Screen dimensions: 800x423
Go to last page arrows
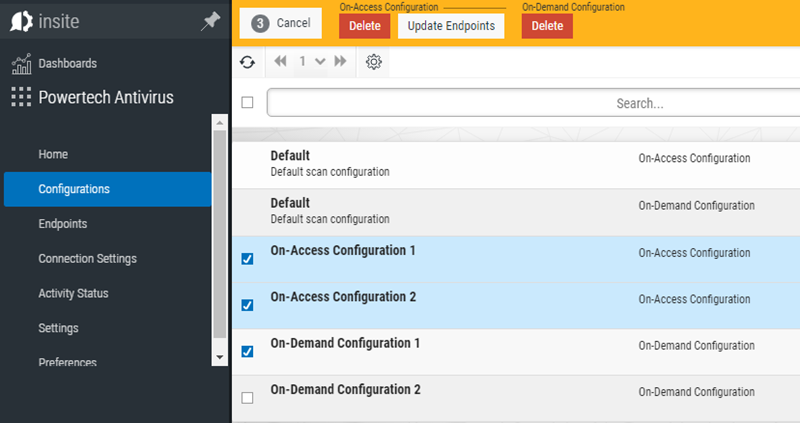[x=340, y=61]
